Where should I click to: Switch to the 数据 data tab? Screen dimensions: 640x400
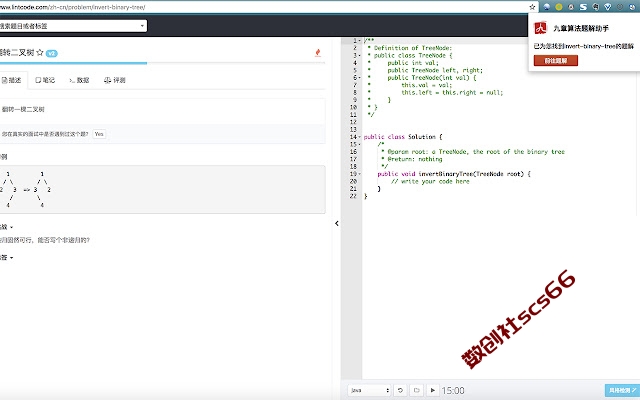[x=79, y=80]
